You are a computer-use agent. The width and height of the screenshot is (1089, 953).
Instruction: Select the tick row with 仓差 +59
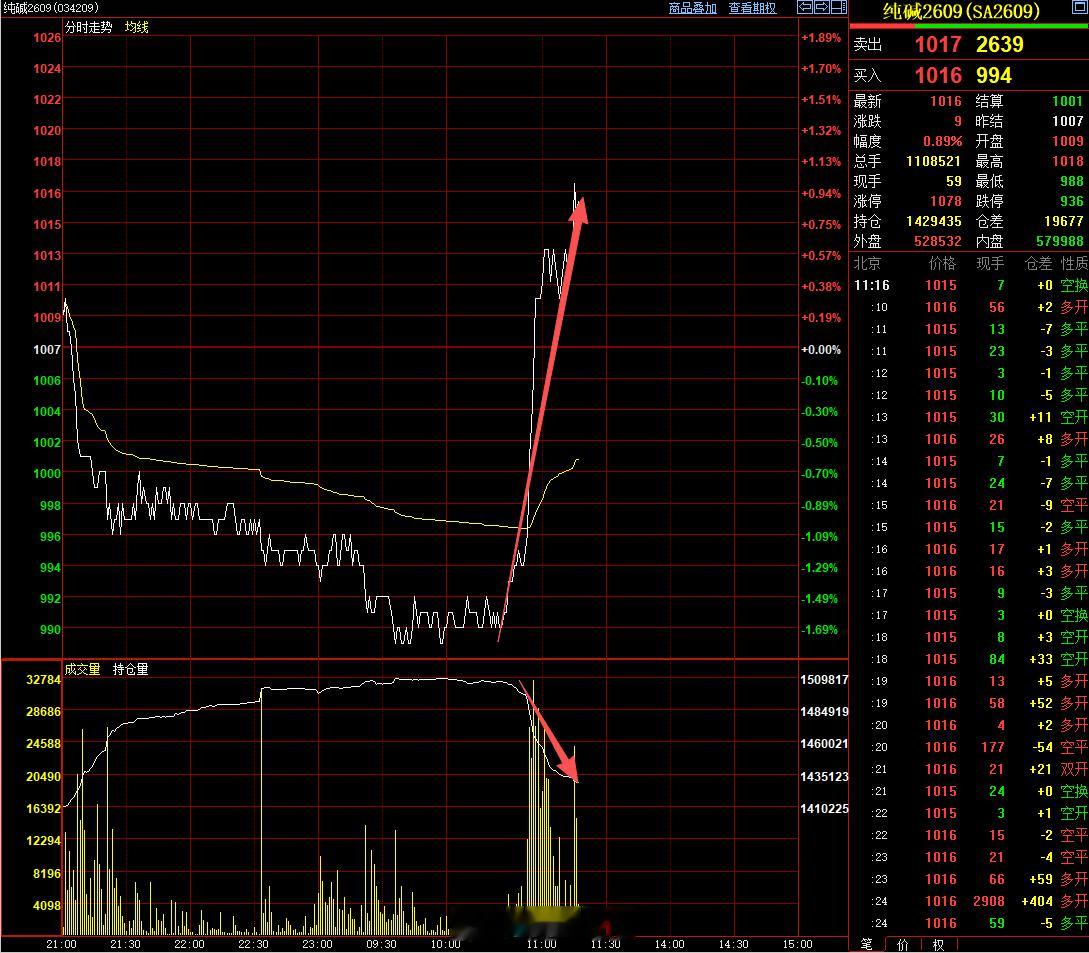point(970,879)
